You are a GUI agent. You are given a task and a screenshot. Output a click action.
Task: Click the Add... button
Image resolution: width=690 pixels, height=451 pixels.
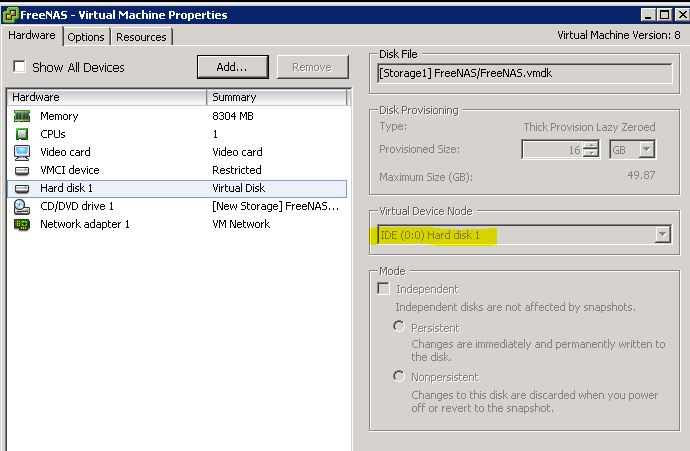coord(232,67)
